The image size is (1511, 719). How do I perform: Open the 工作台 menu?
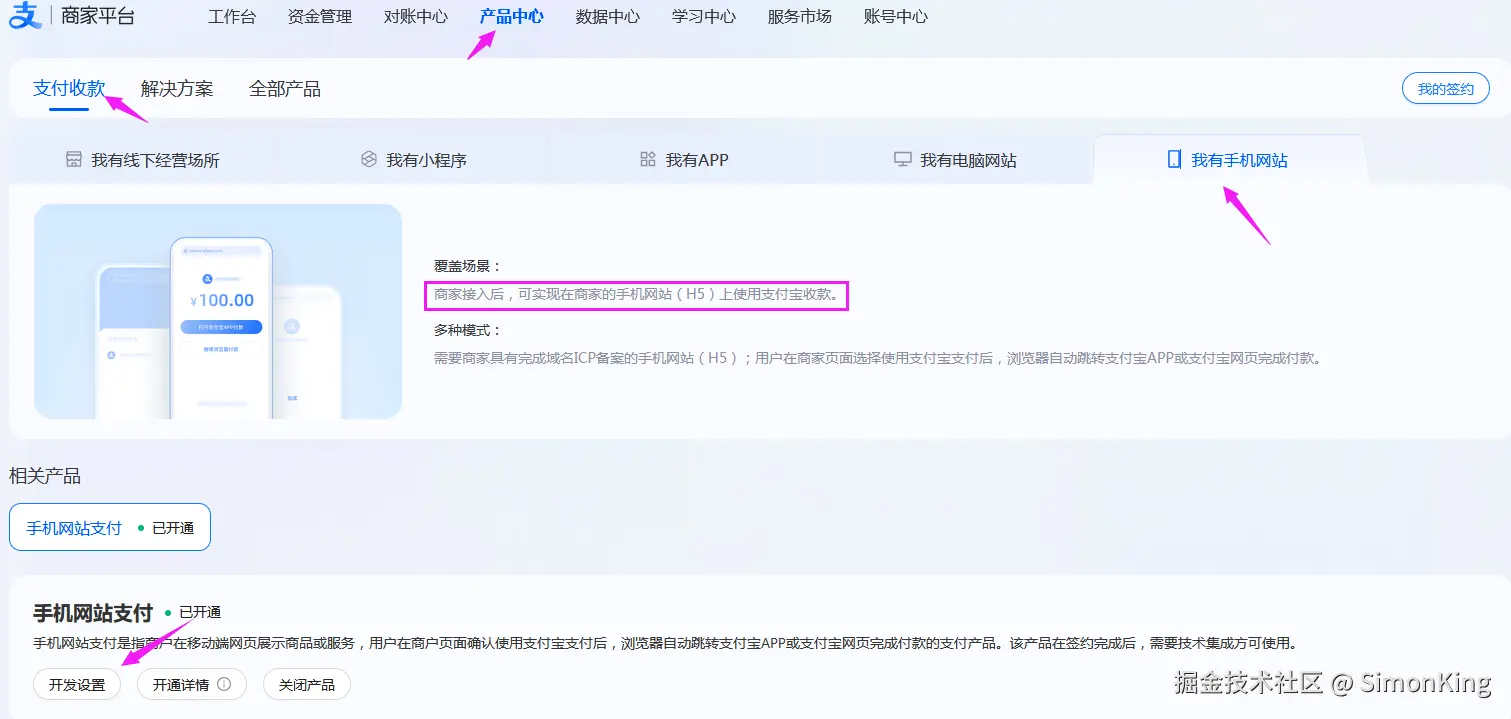(x=232, y=16)
